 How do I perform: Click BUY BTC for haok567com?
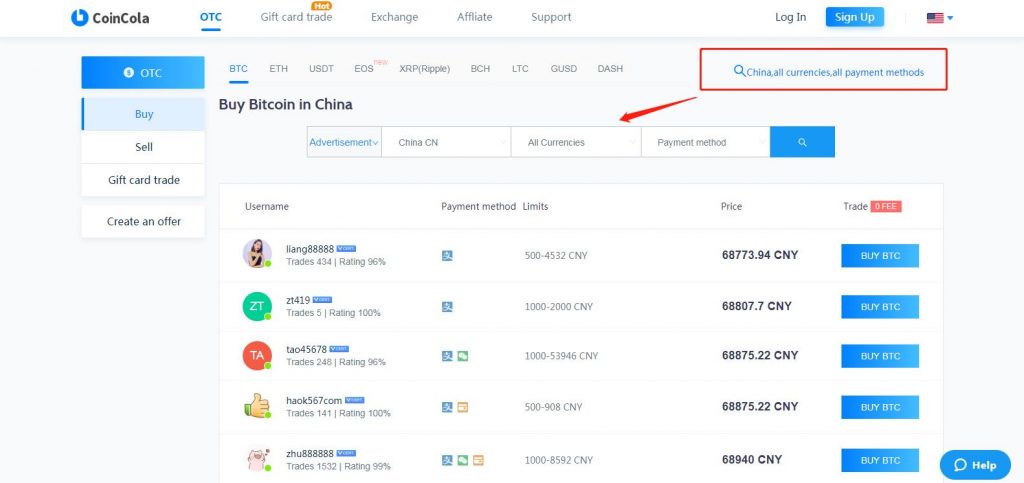pos(880,407)
